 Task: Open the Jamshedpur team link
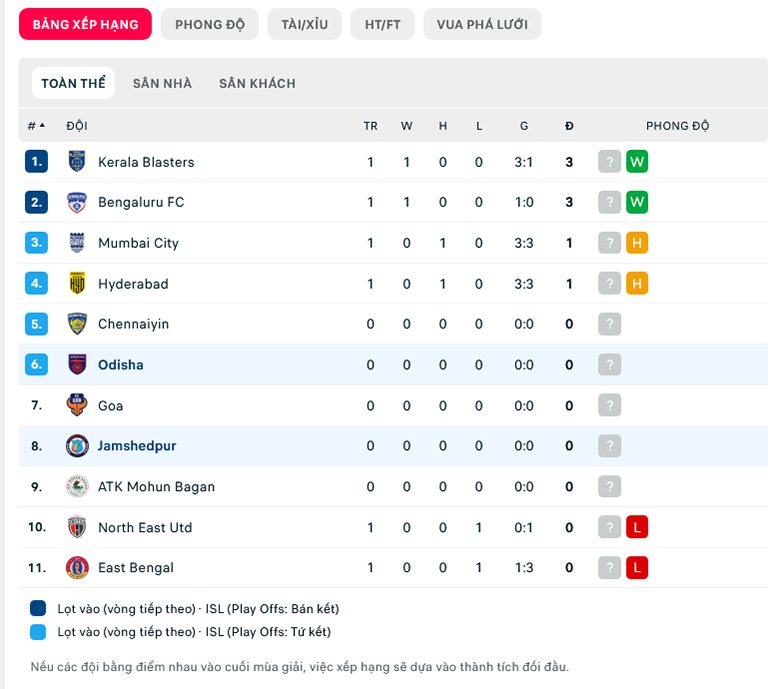tap(137, 446)
